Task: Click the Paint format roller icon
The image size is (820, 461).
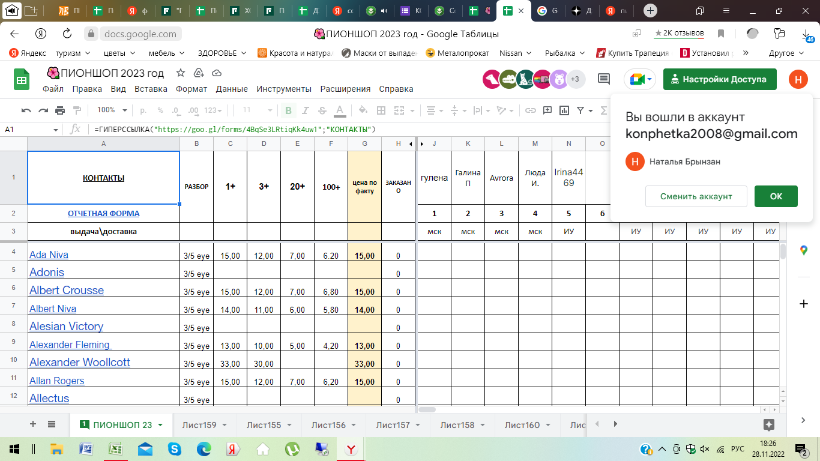Action: point(79,110)
